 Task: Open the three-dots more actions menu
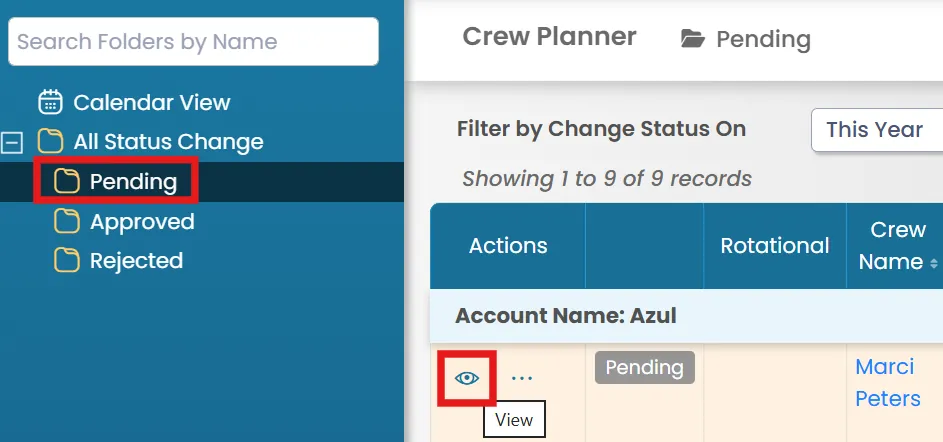[x=521, y=378]
